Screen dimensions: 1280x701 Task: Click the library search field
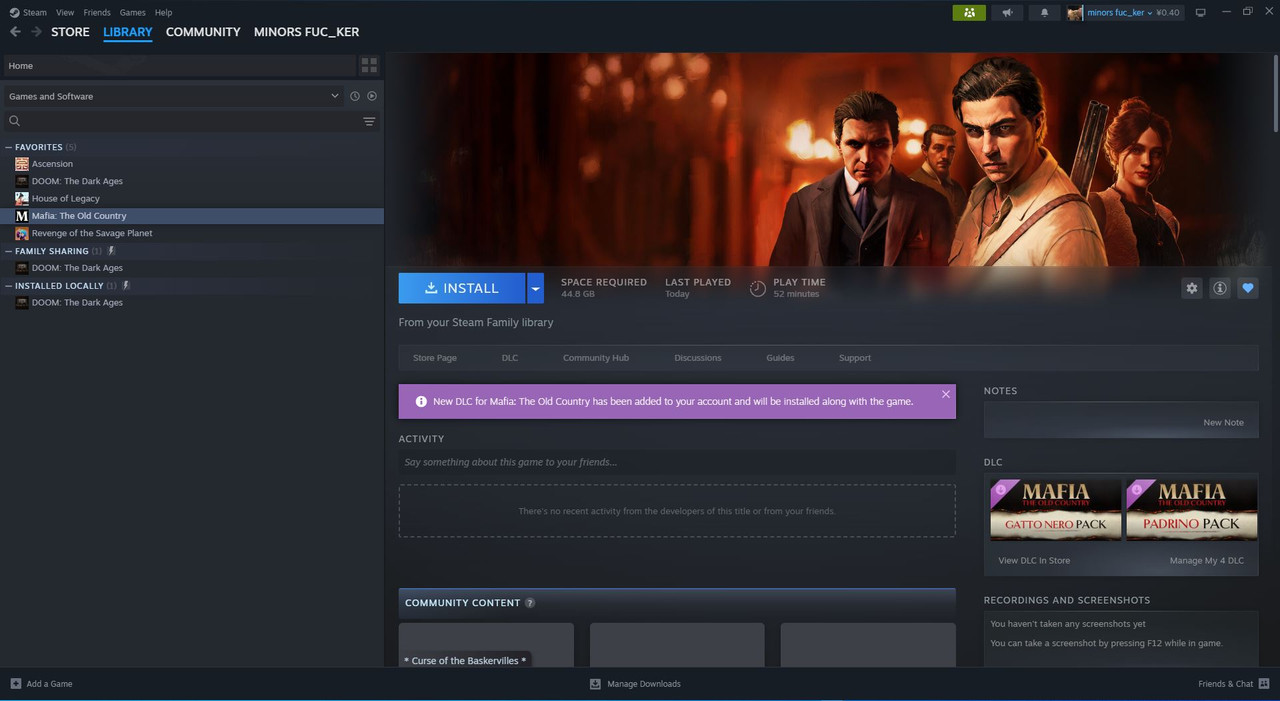[190, 121]
